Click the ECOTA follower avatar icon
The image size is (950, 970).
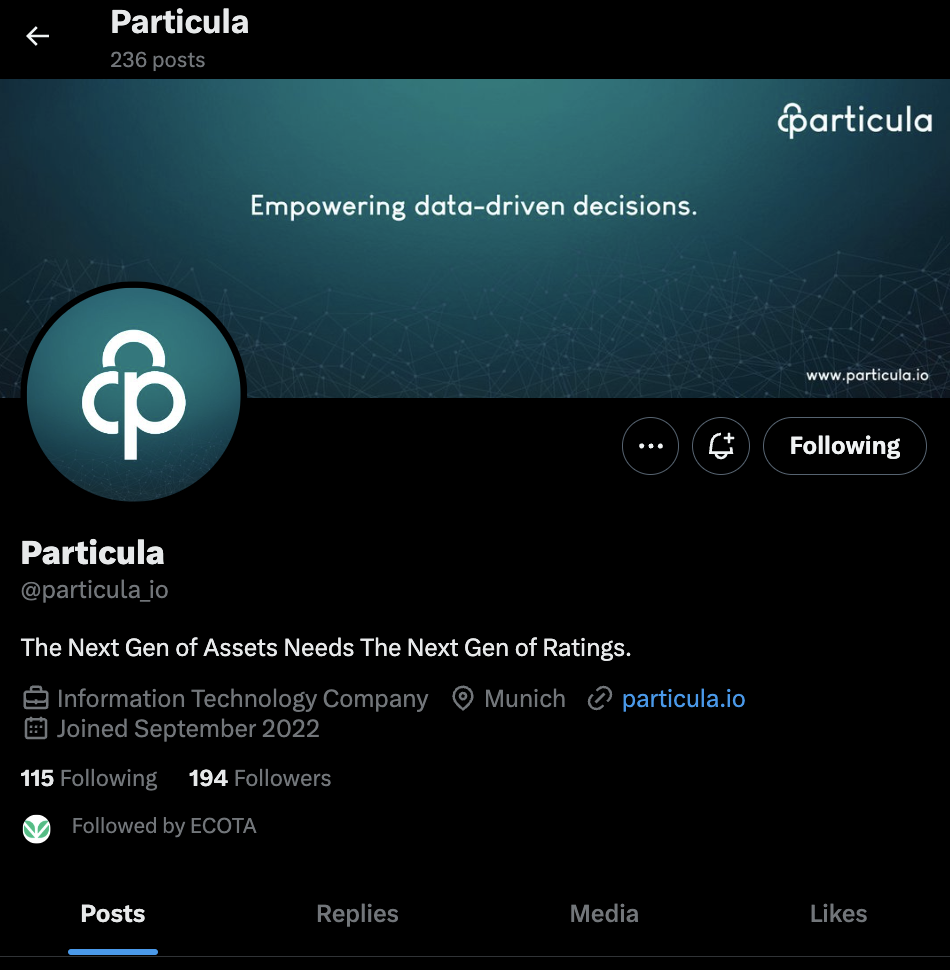pos(36,828)
